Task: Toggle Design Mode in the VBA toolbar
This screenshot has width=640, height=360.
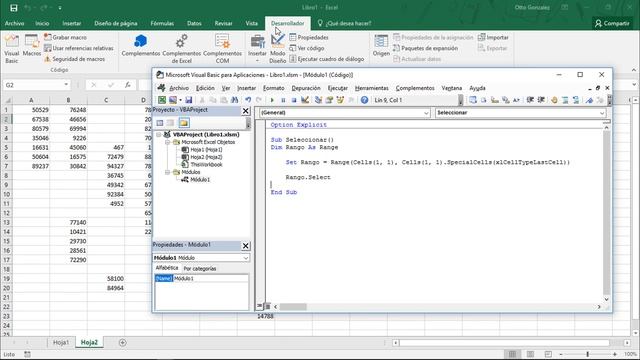Action: tap(304, 100)
